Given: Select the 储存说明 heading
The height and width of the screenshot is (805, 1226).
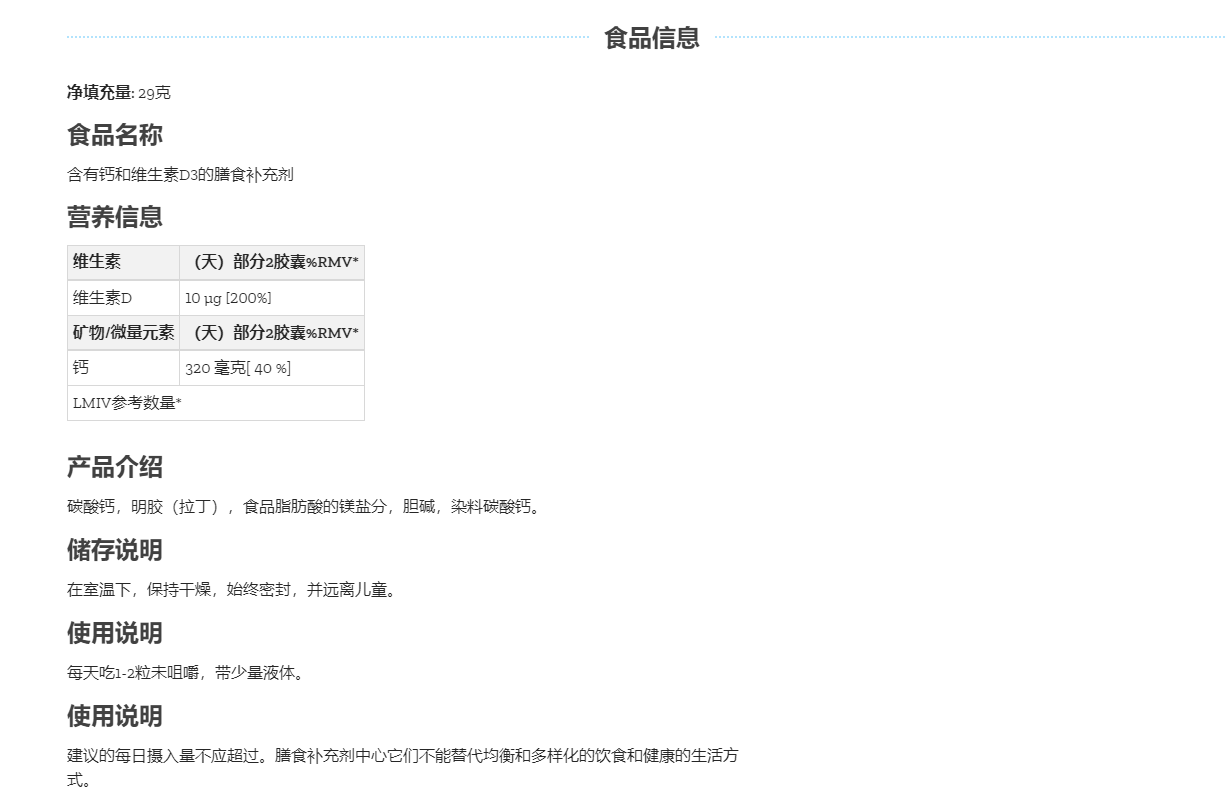Looking at the screenshot, I should pos(114,550).
